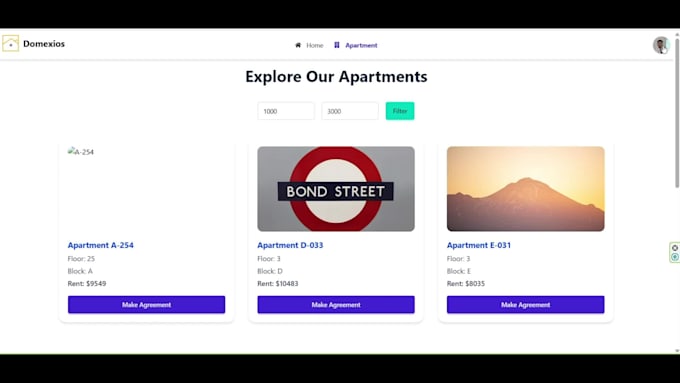
Task: Go to the Home nav link
Action: 314,45
